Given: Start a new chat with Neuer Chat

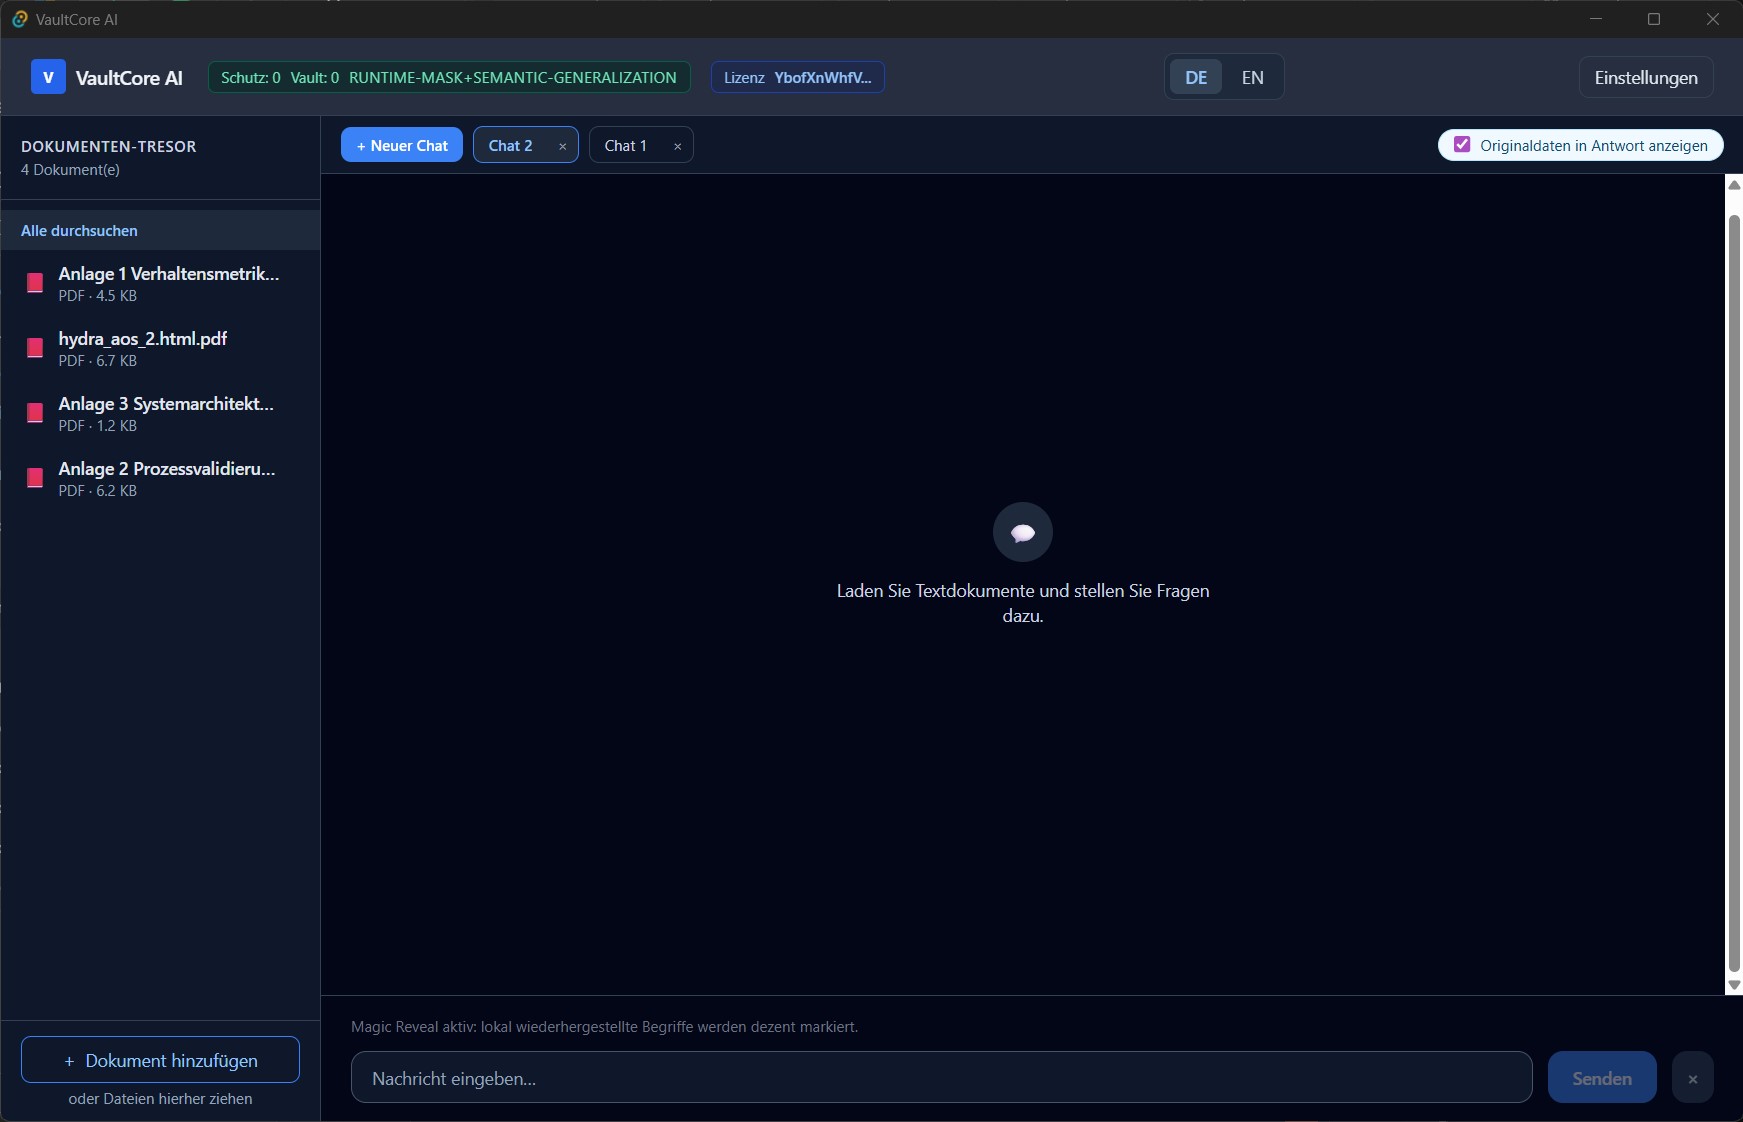Looking at the screenshot, I should (402, 145).
